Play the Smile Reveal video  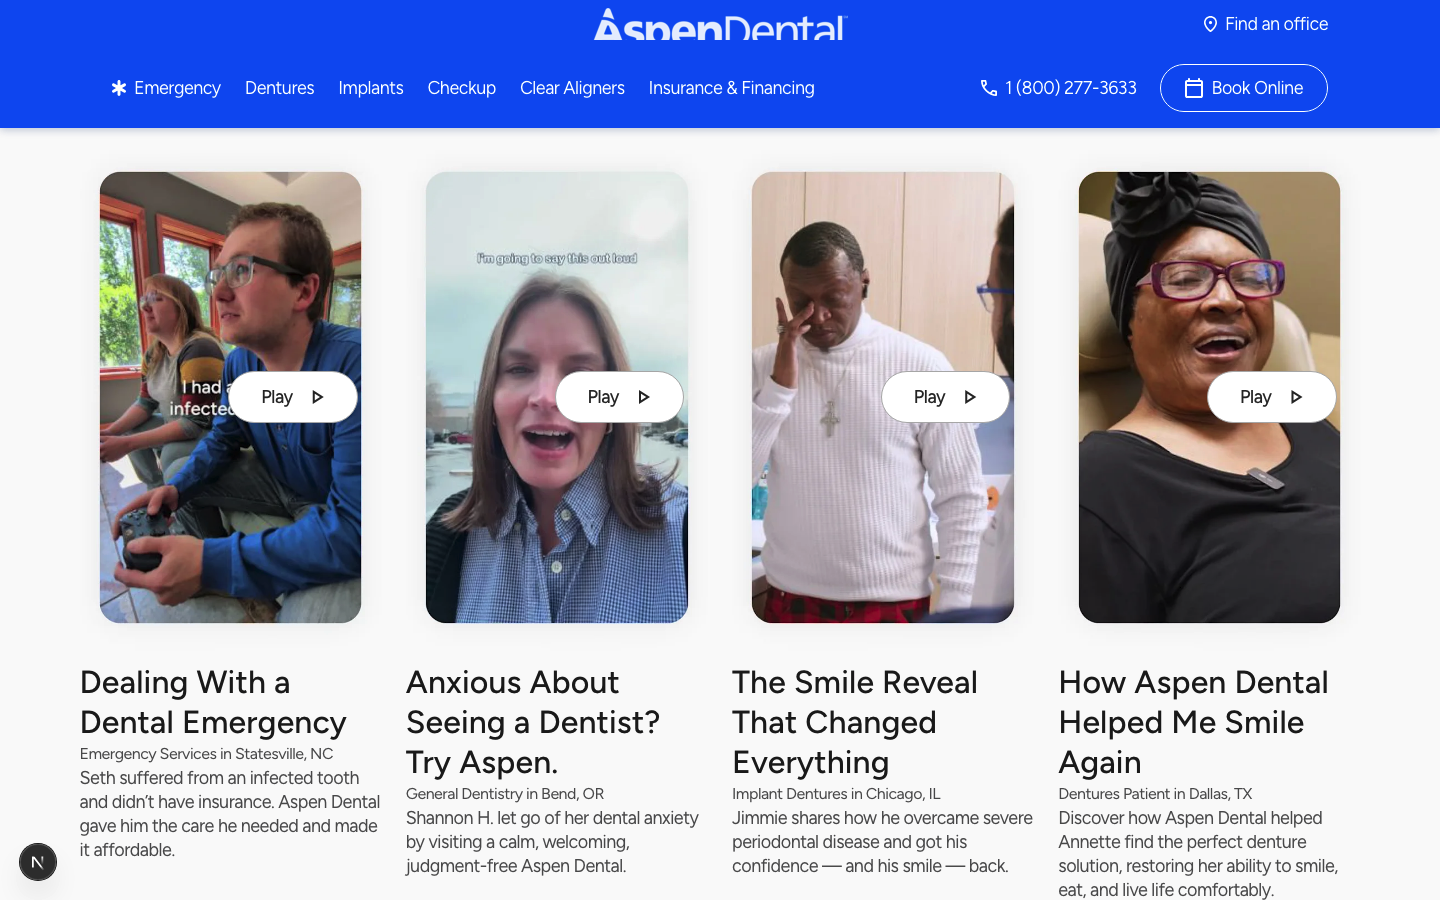click(x=945, y=397)
